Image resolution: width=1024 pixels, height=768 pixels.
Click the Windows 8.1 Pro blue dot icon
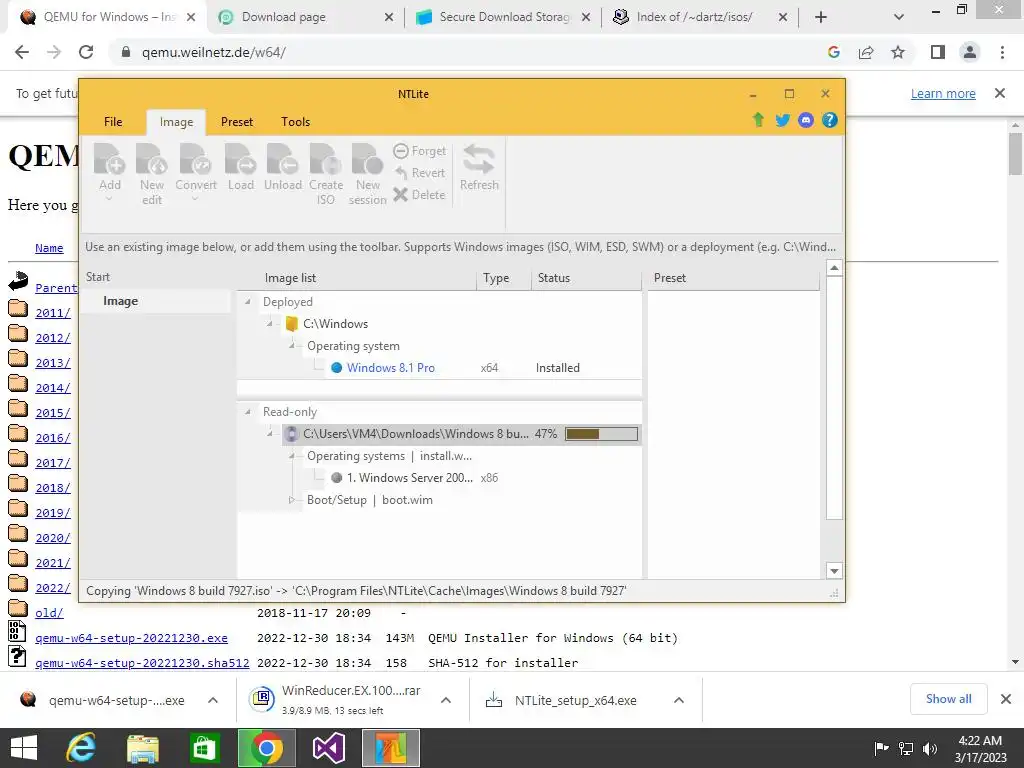click(x=336, y=368)
